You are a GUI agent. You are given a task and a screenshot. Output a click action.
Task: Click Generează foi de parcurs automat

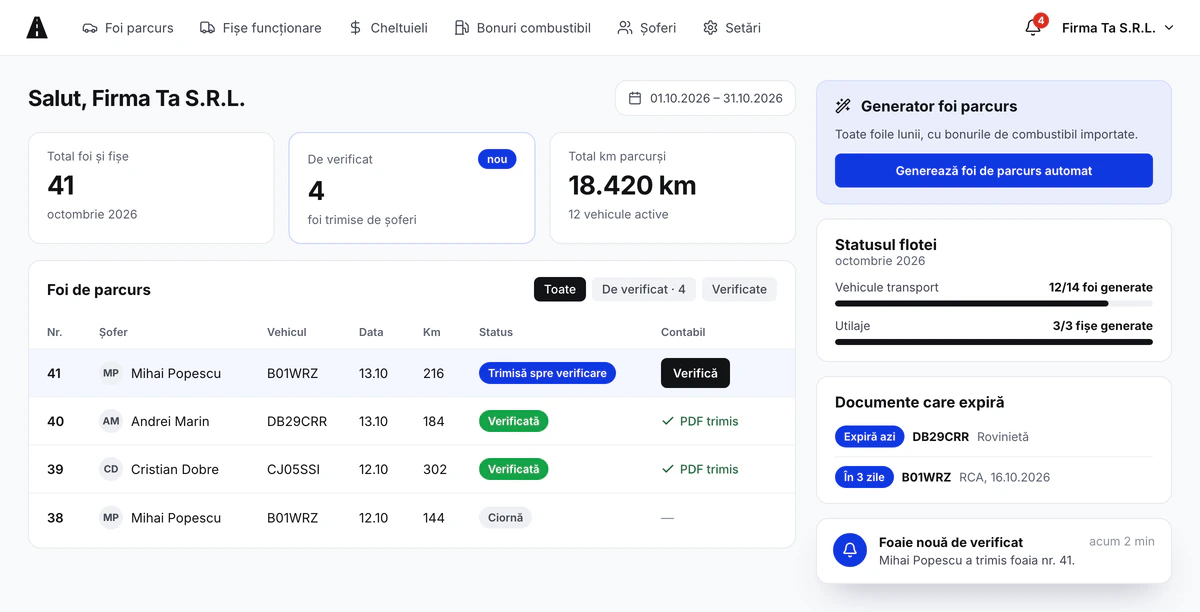coord(994,171)
